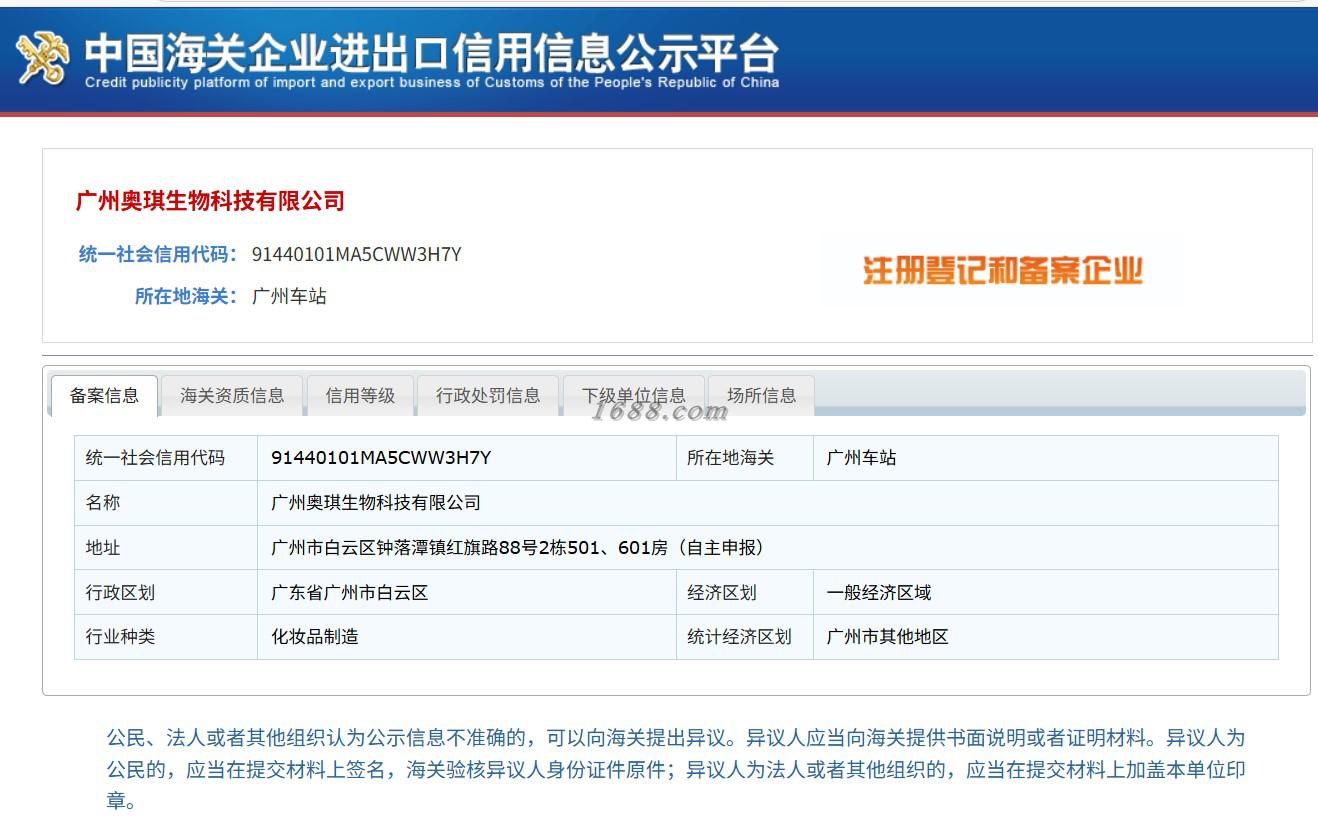This screenshot has width=1318, height=818.
Task: Click 广州车站 next to blue 所在地海关 label
Action: tap(289, 296)
